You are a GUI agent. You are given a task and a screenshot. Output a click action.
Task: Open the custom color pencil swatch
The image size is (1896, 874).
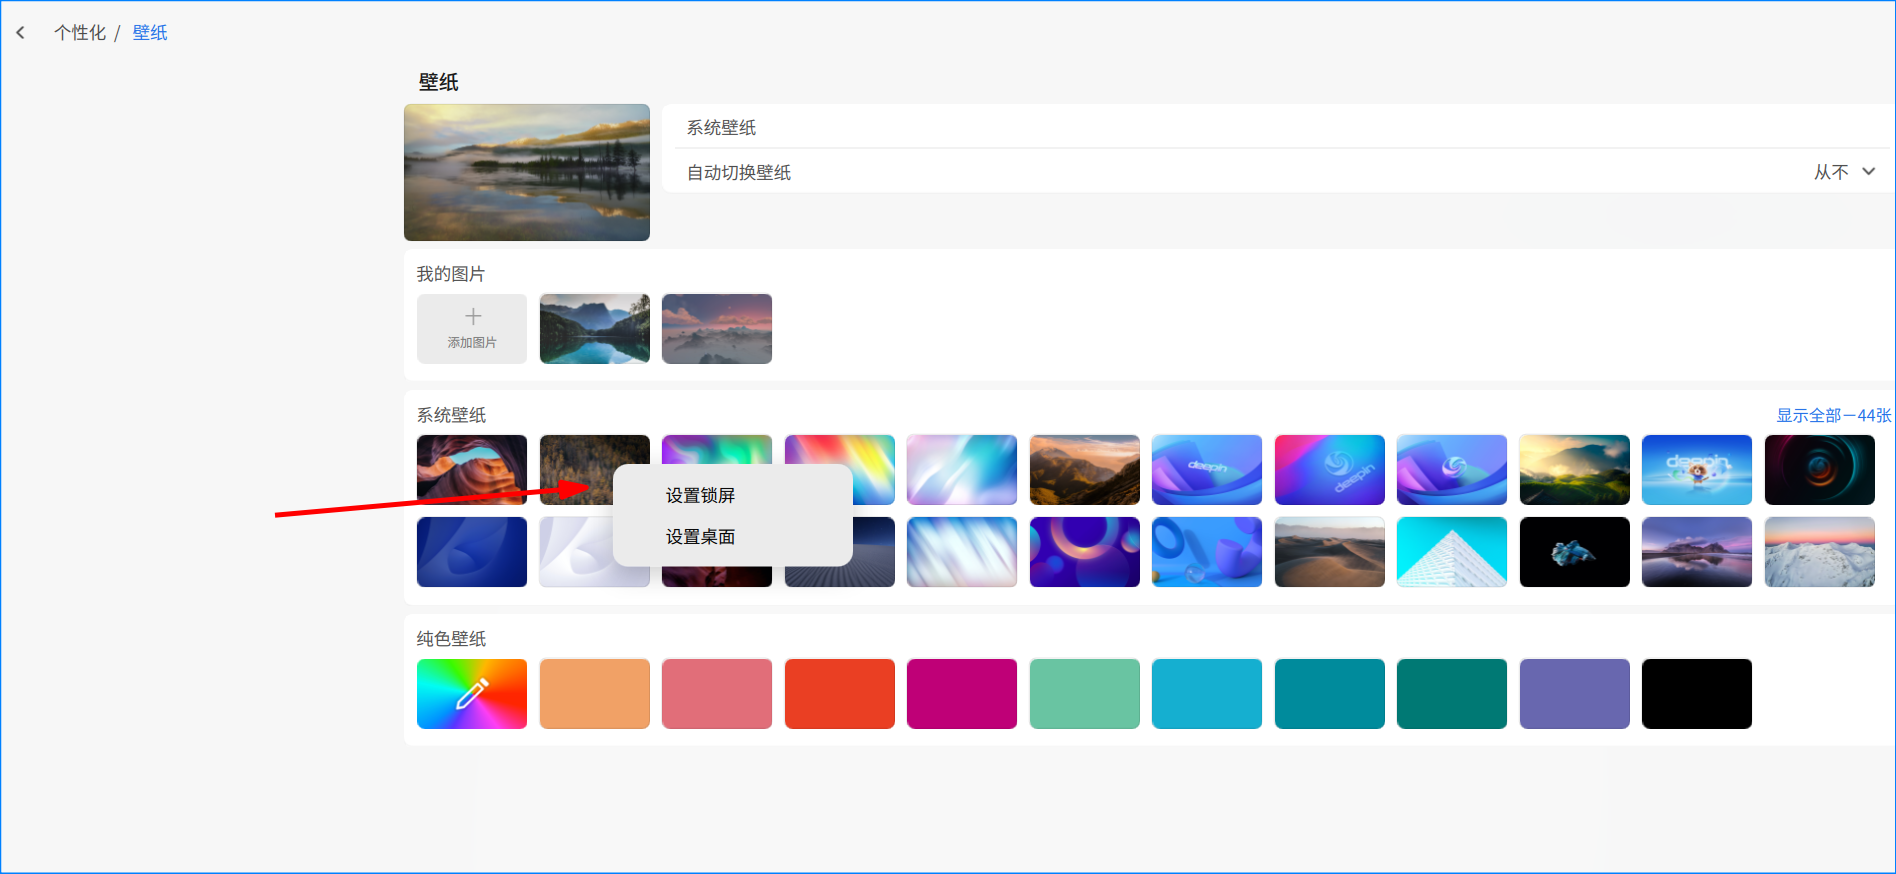click(472, 693)
